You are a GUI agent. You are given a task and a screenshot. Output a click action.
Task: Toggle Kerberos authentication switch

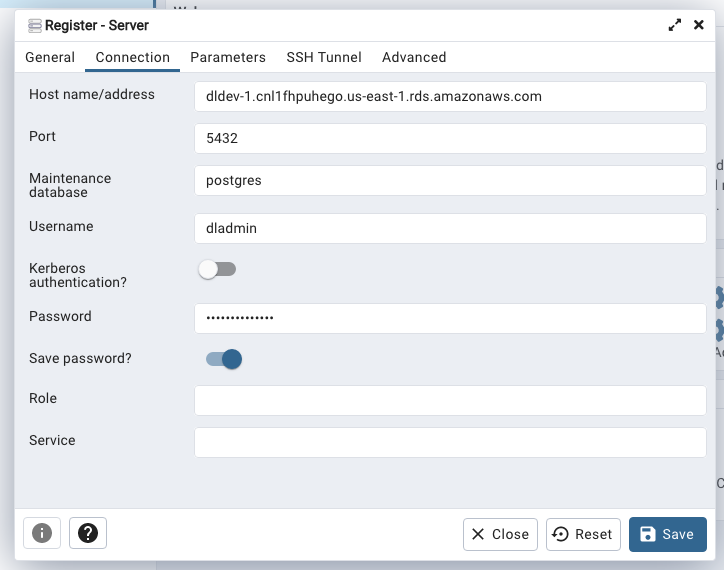click(x=217, y=269)
